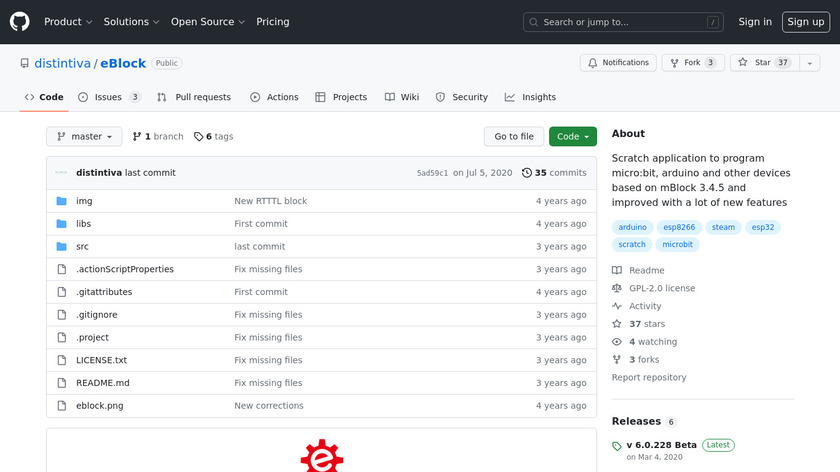
Task: Toggle Star on this repository
Action: tap(754, 63)
